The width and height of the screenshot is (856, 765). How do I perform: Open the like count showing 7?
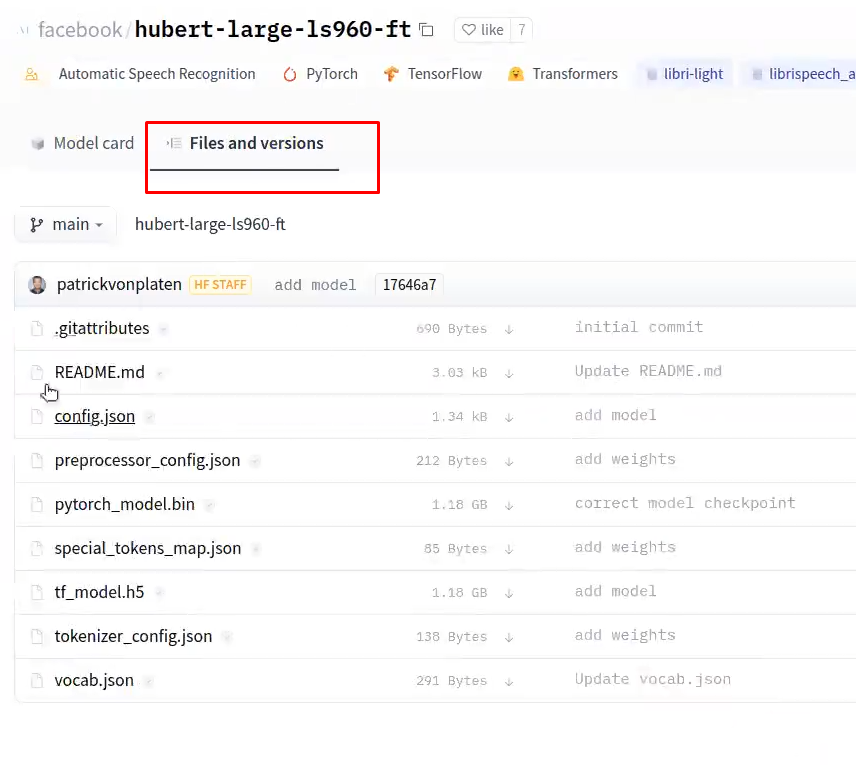coord(521,29)
